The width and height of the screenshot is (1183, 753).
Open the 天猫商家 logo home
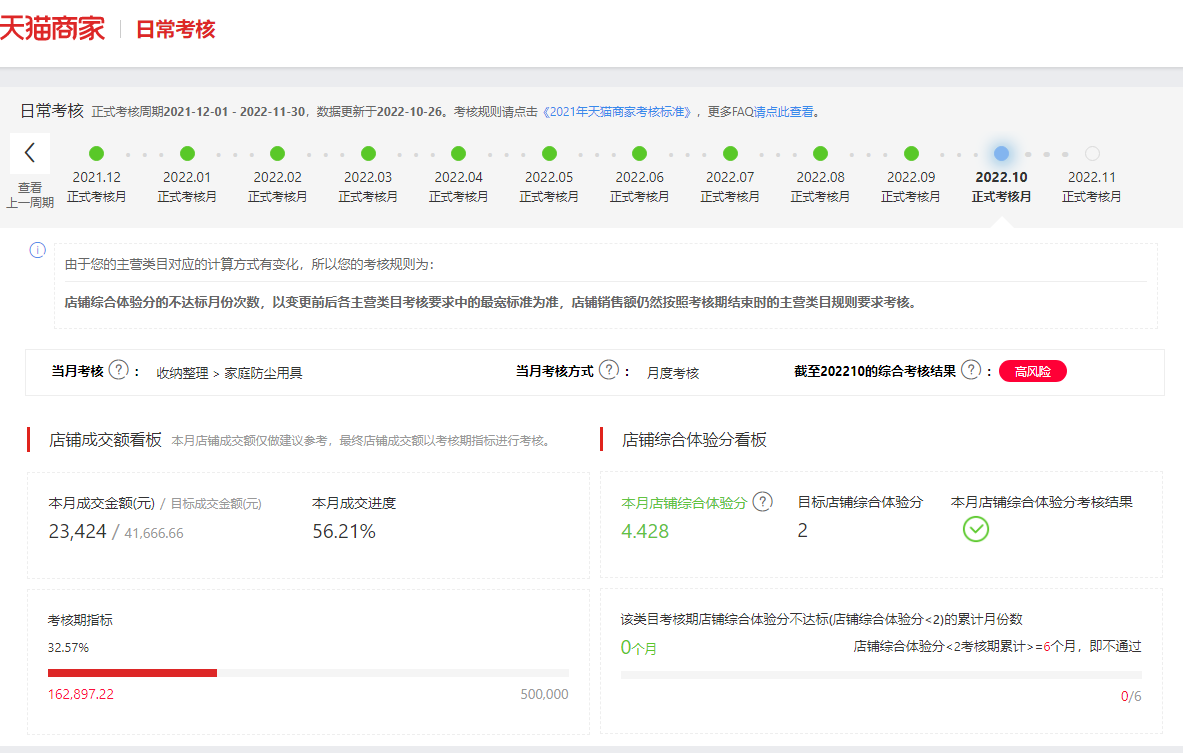53,29
